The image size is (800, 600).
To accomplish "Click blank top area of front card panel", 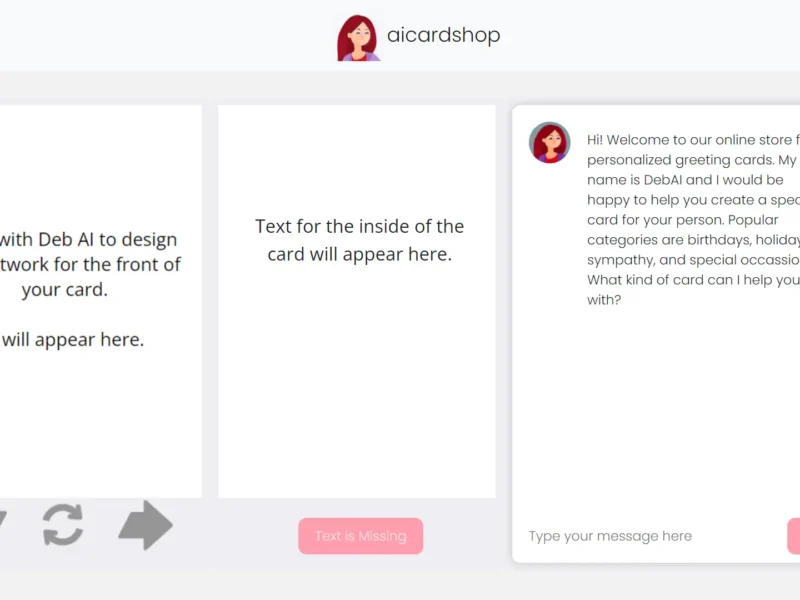I will coord(100,150).
